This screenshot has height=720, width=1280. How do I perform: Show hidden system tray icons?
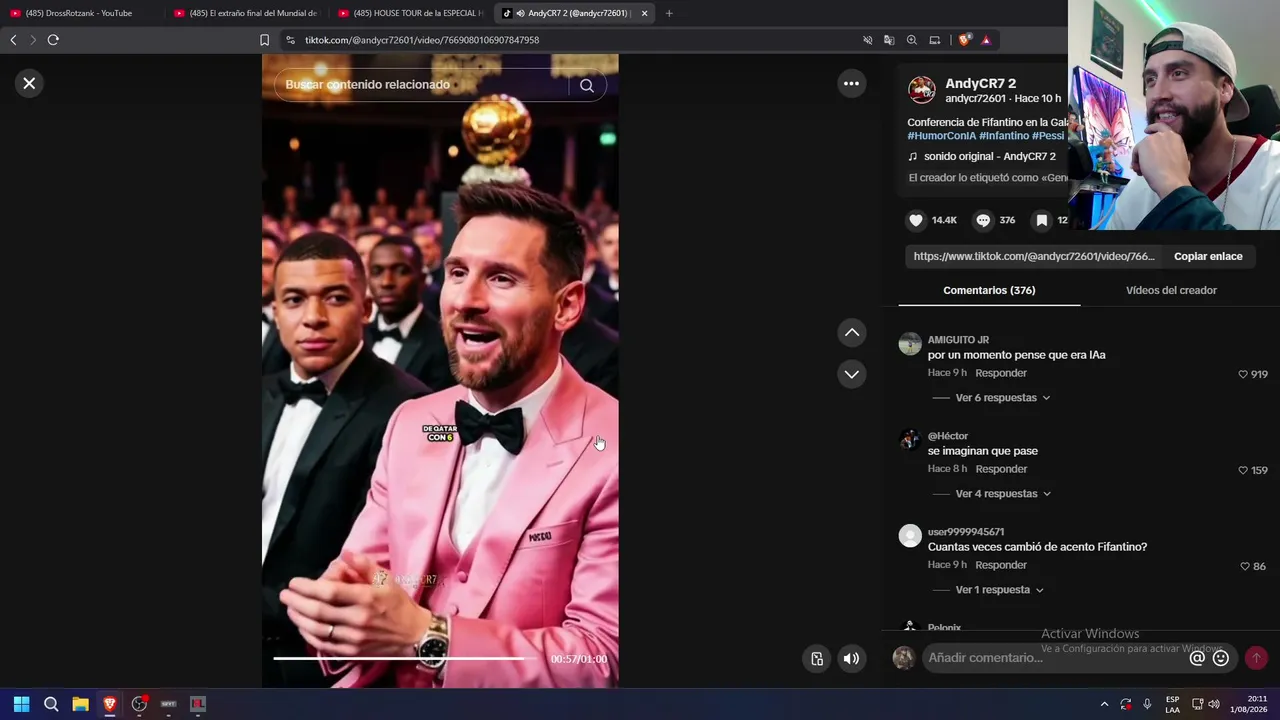1104,704
